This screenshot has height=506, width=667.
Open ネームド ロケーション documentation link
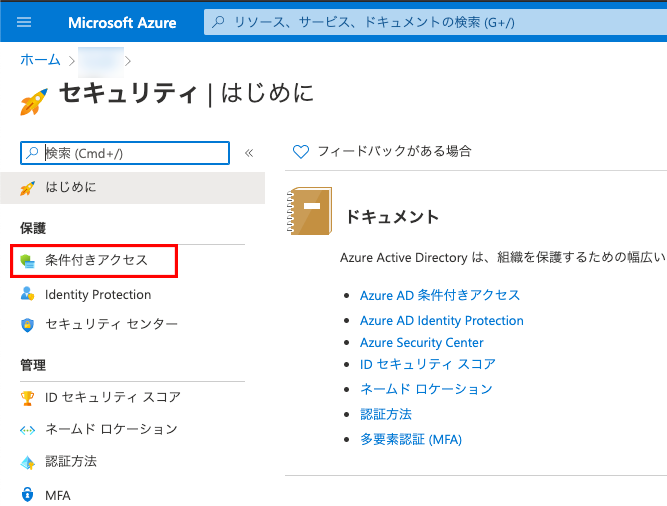(426, 389)
